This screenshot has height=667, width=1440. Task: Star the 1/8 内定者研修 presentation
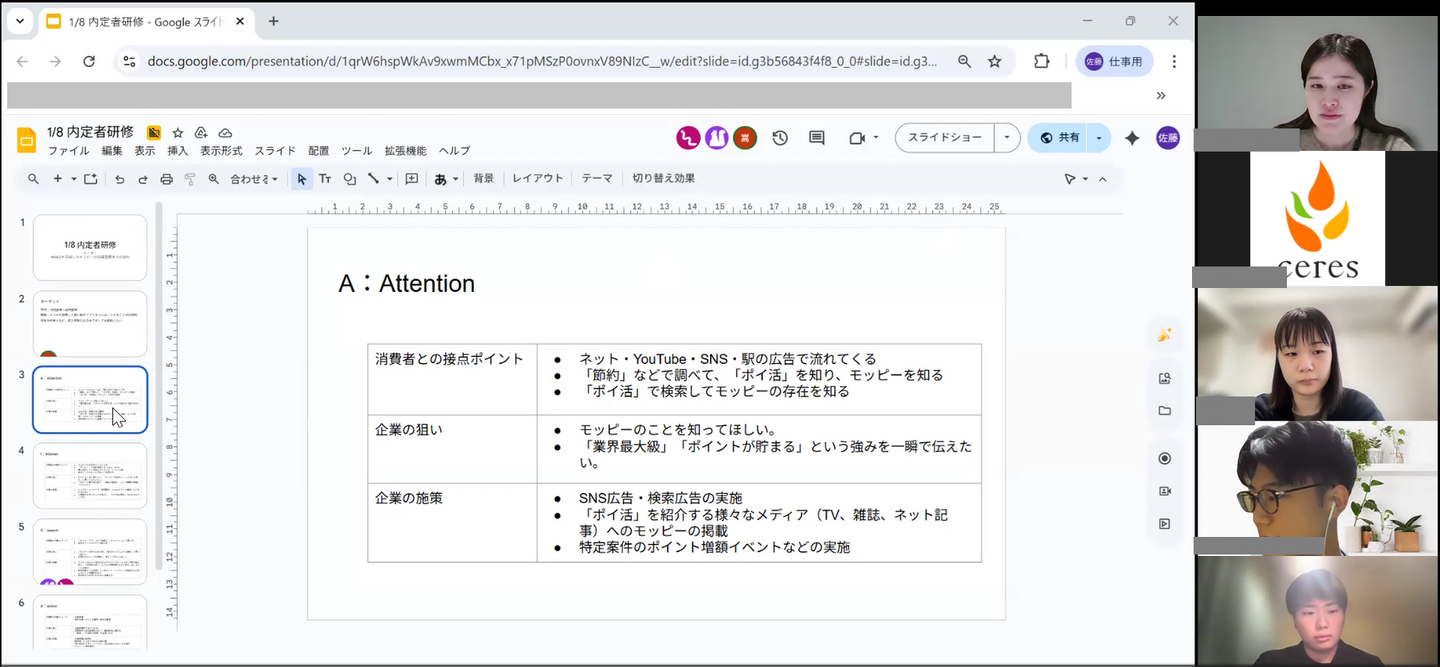click(178, 133)
